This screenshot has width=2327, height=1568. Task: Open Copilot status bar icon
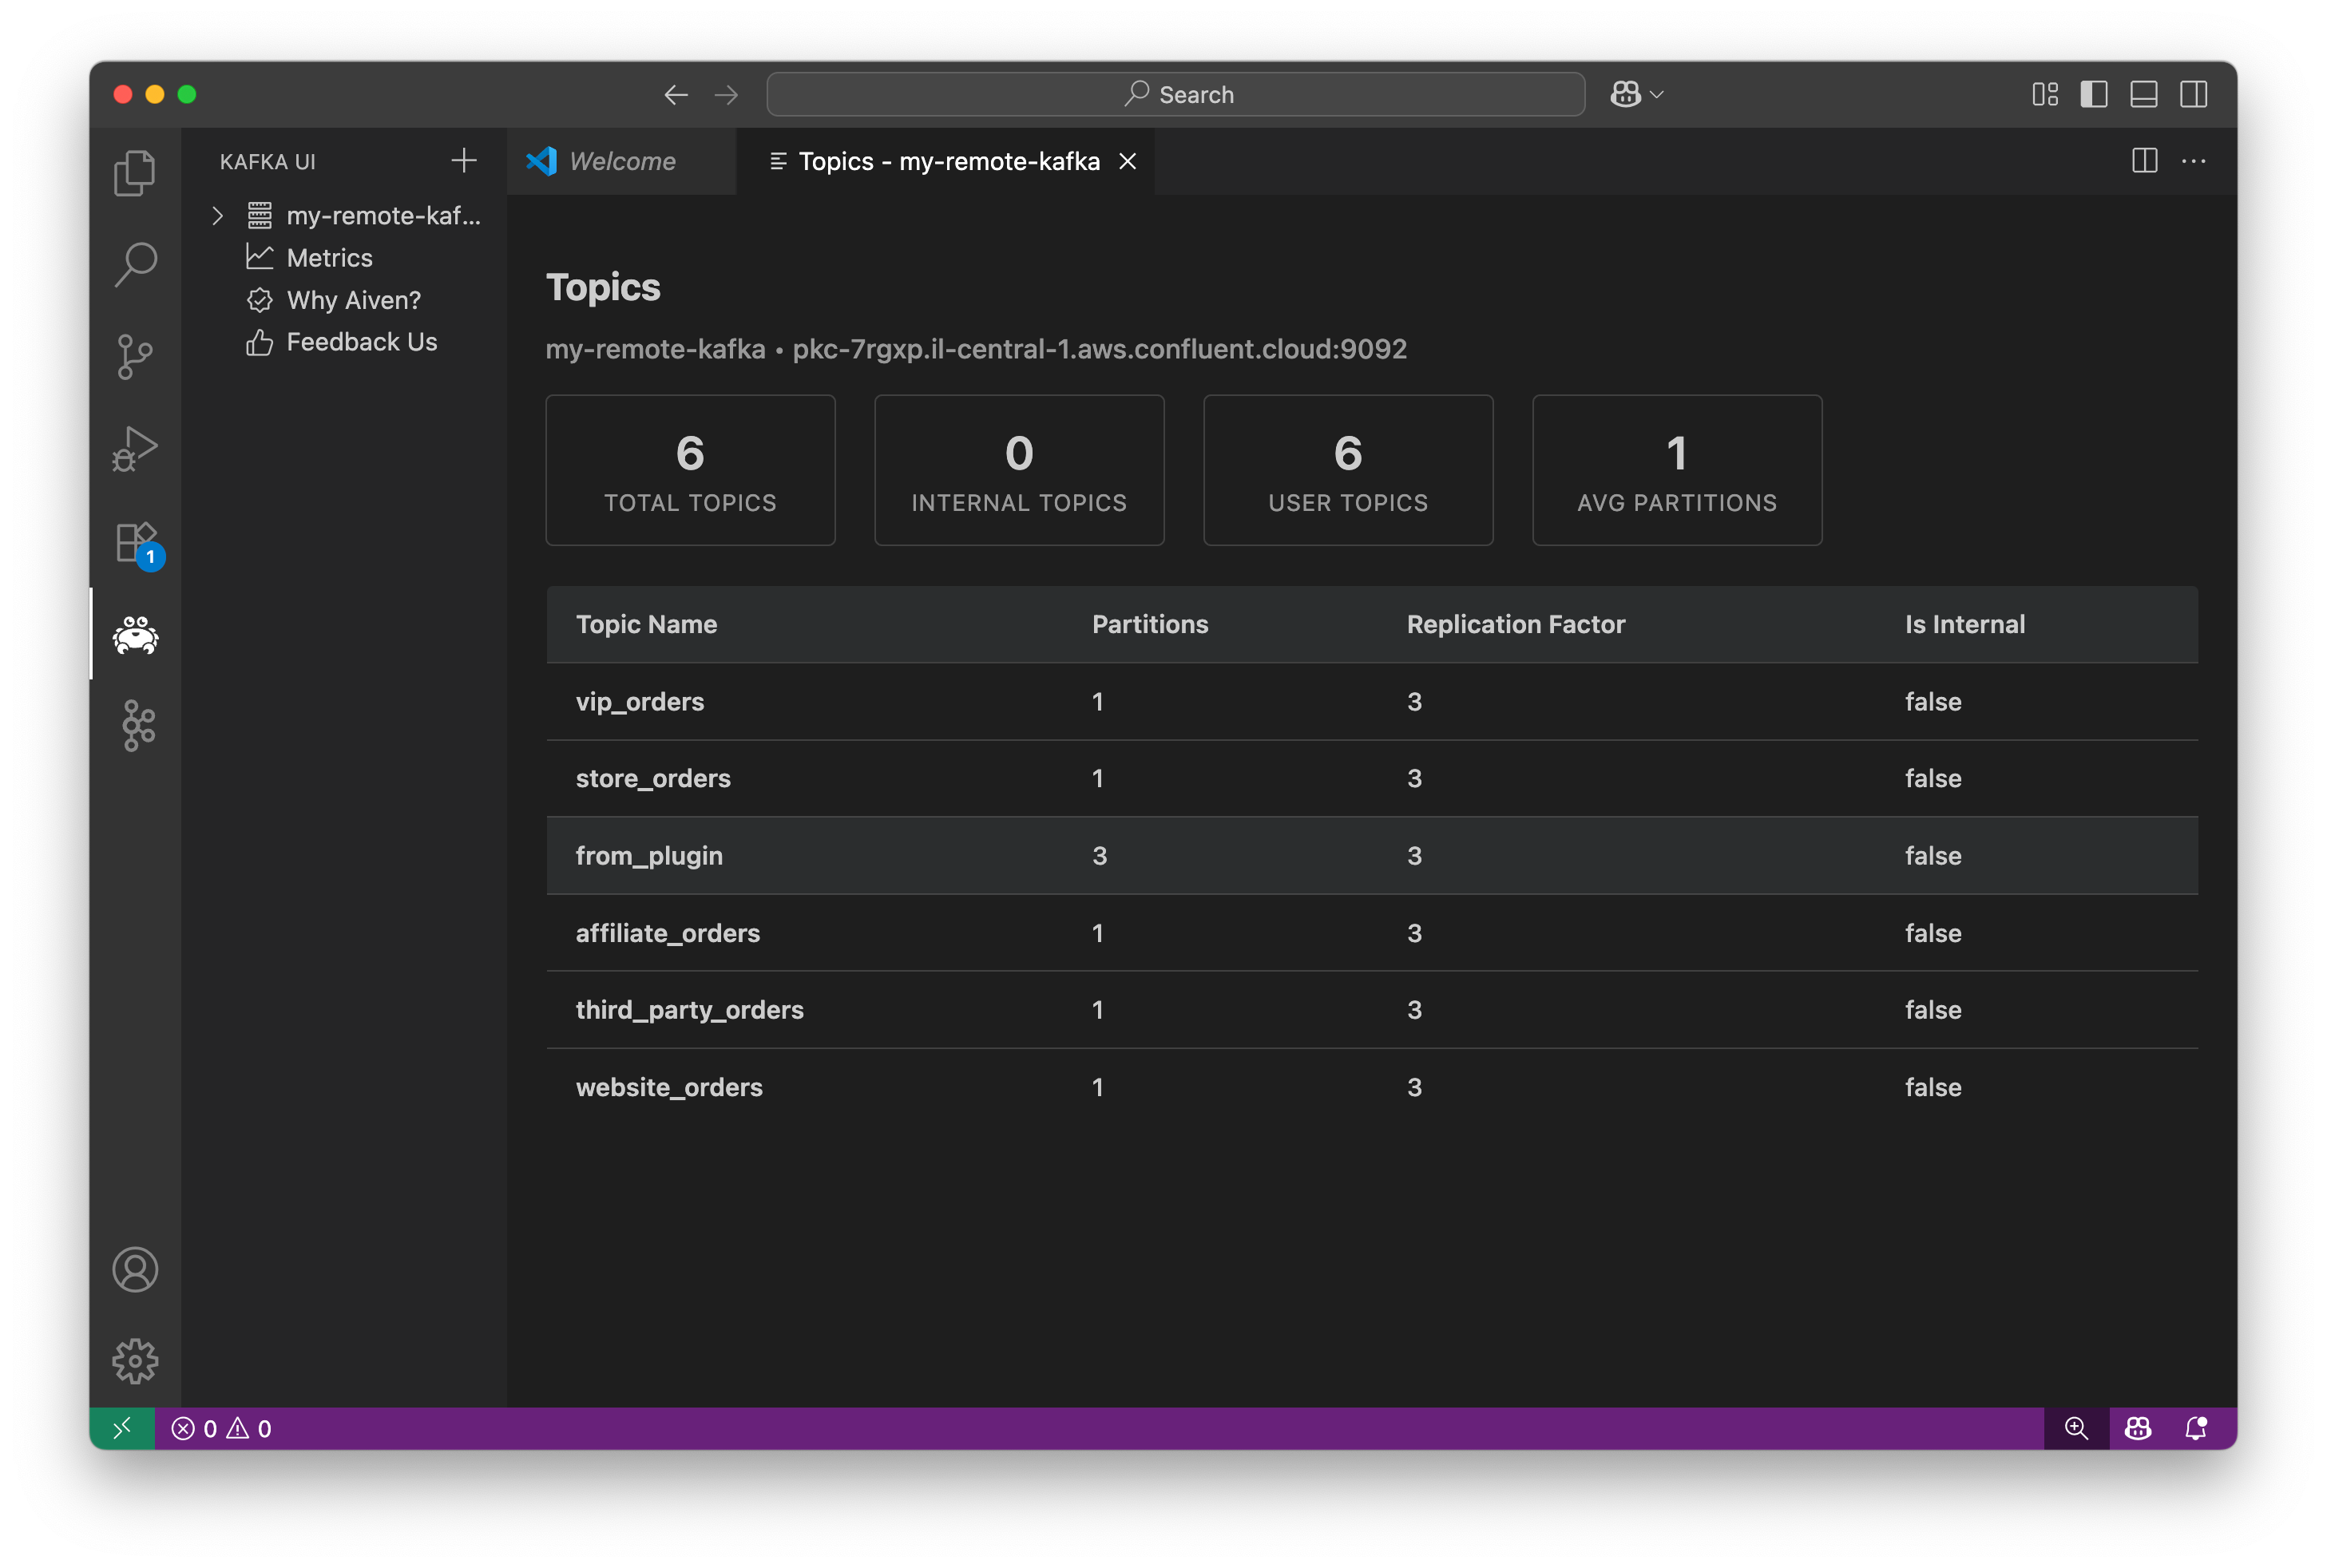click(2138, 1428)
